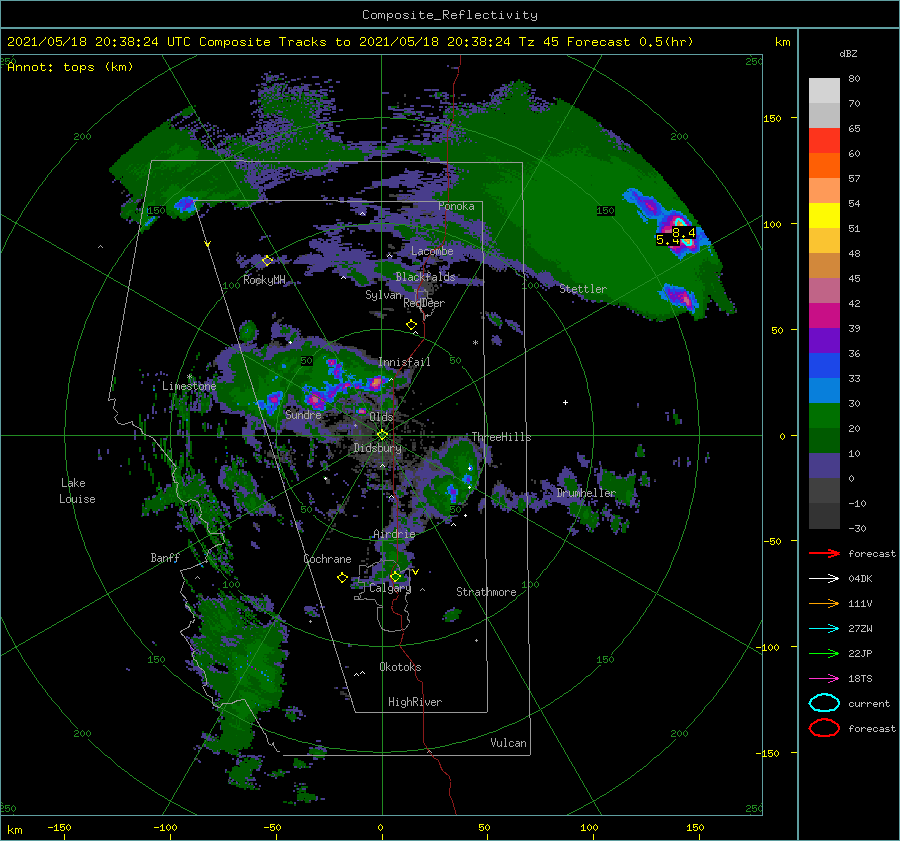This screenshot has width=900, height=841.
Task: Click the Limestone label
Action: tap(189, 386)
